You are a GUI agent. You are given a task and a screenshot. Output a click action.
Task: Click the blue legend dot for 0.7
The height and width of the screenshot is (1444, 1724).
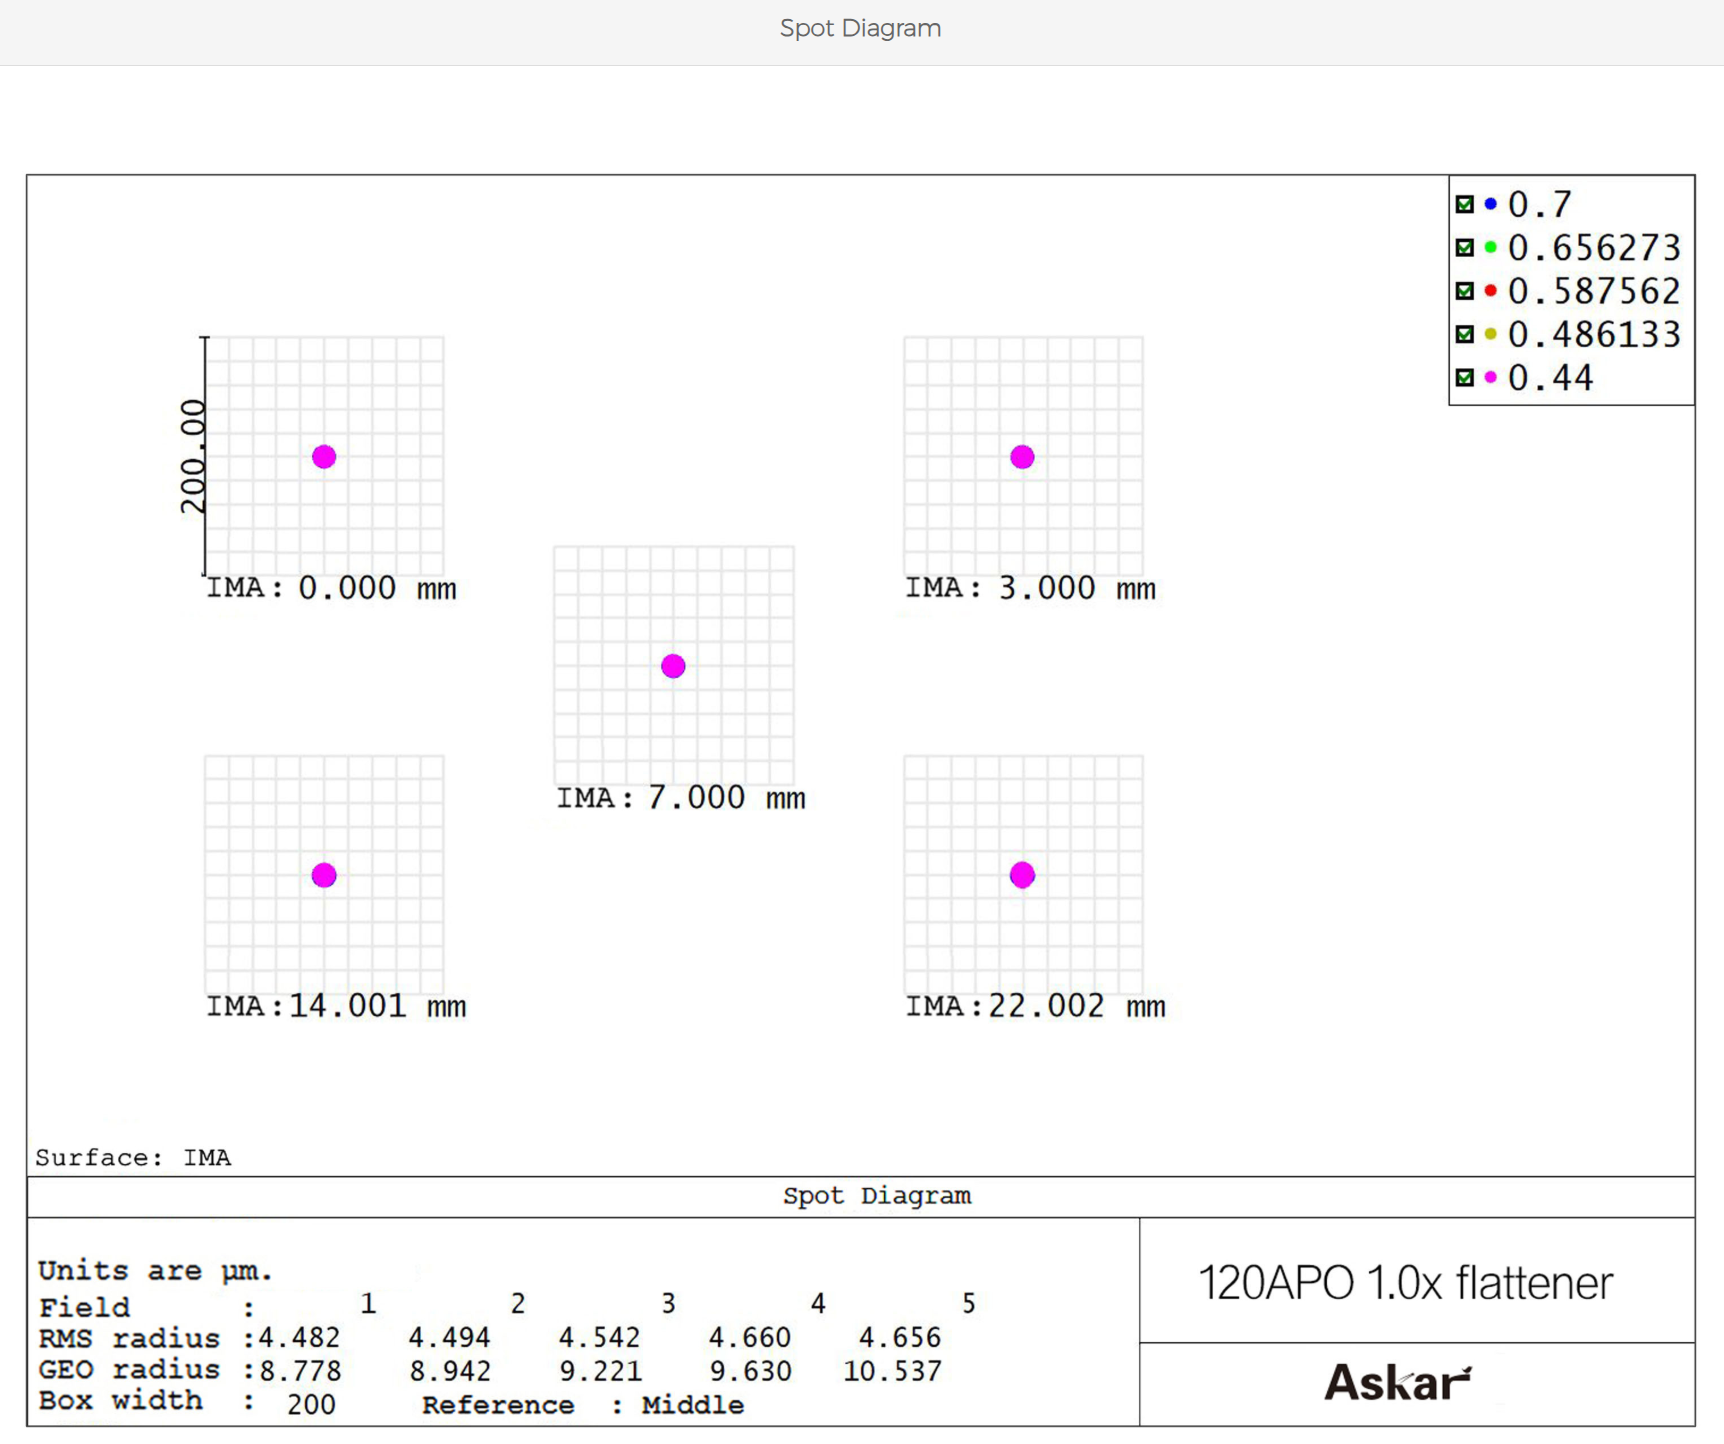1490,204
